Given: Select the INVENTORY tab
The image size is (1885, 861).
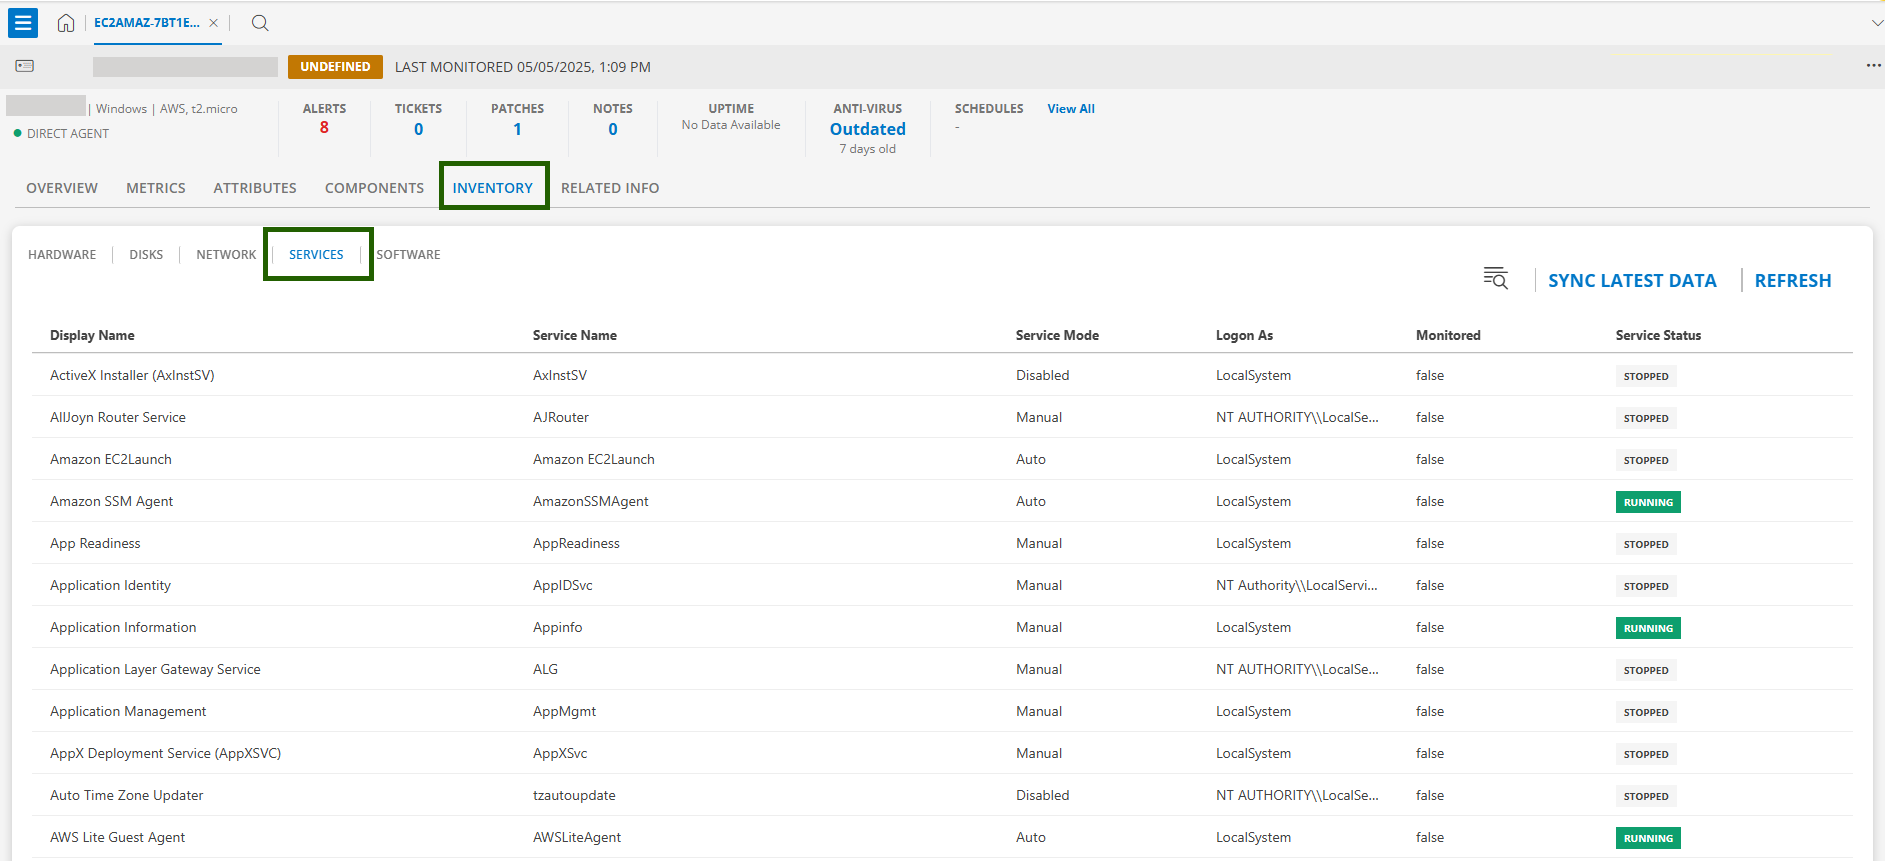Looking at the screenshot, I should 493,188.
